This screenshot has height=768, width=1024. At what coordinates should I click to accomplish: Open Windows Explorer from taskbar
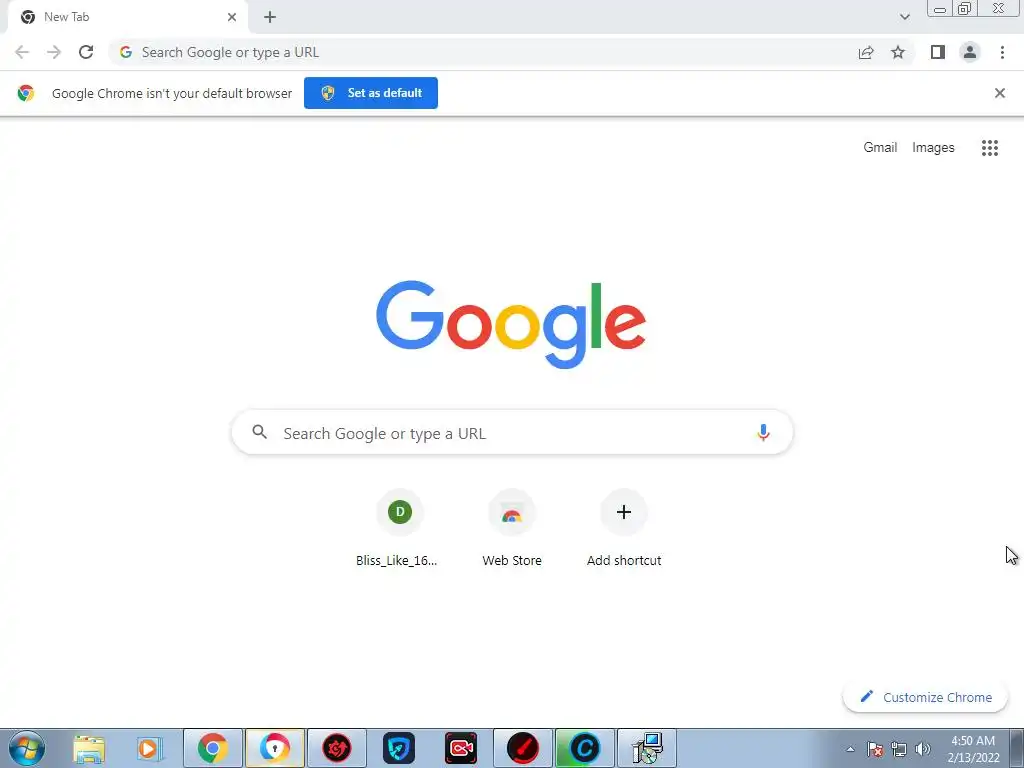(x=89, y=748)
